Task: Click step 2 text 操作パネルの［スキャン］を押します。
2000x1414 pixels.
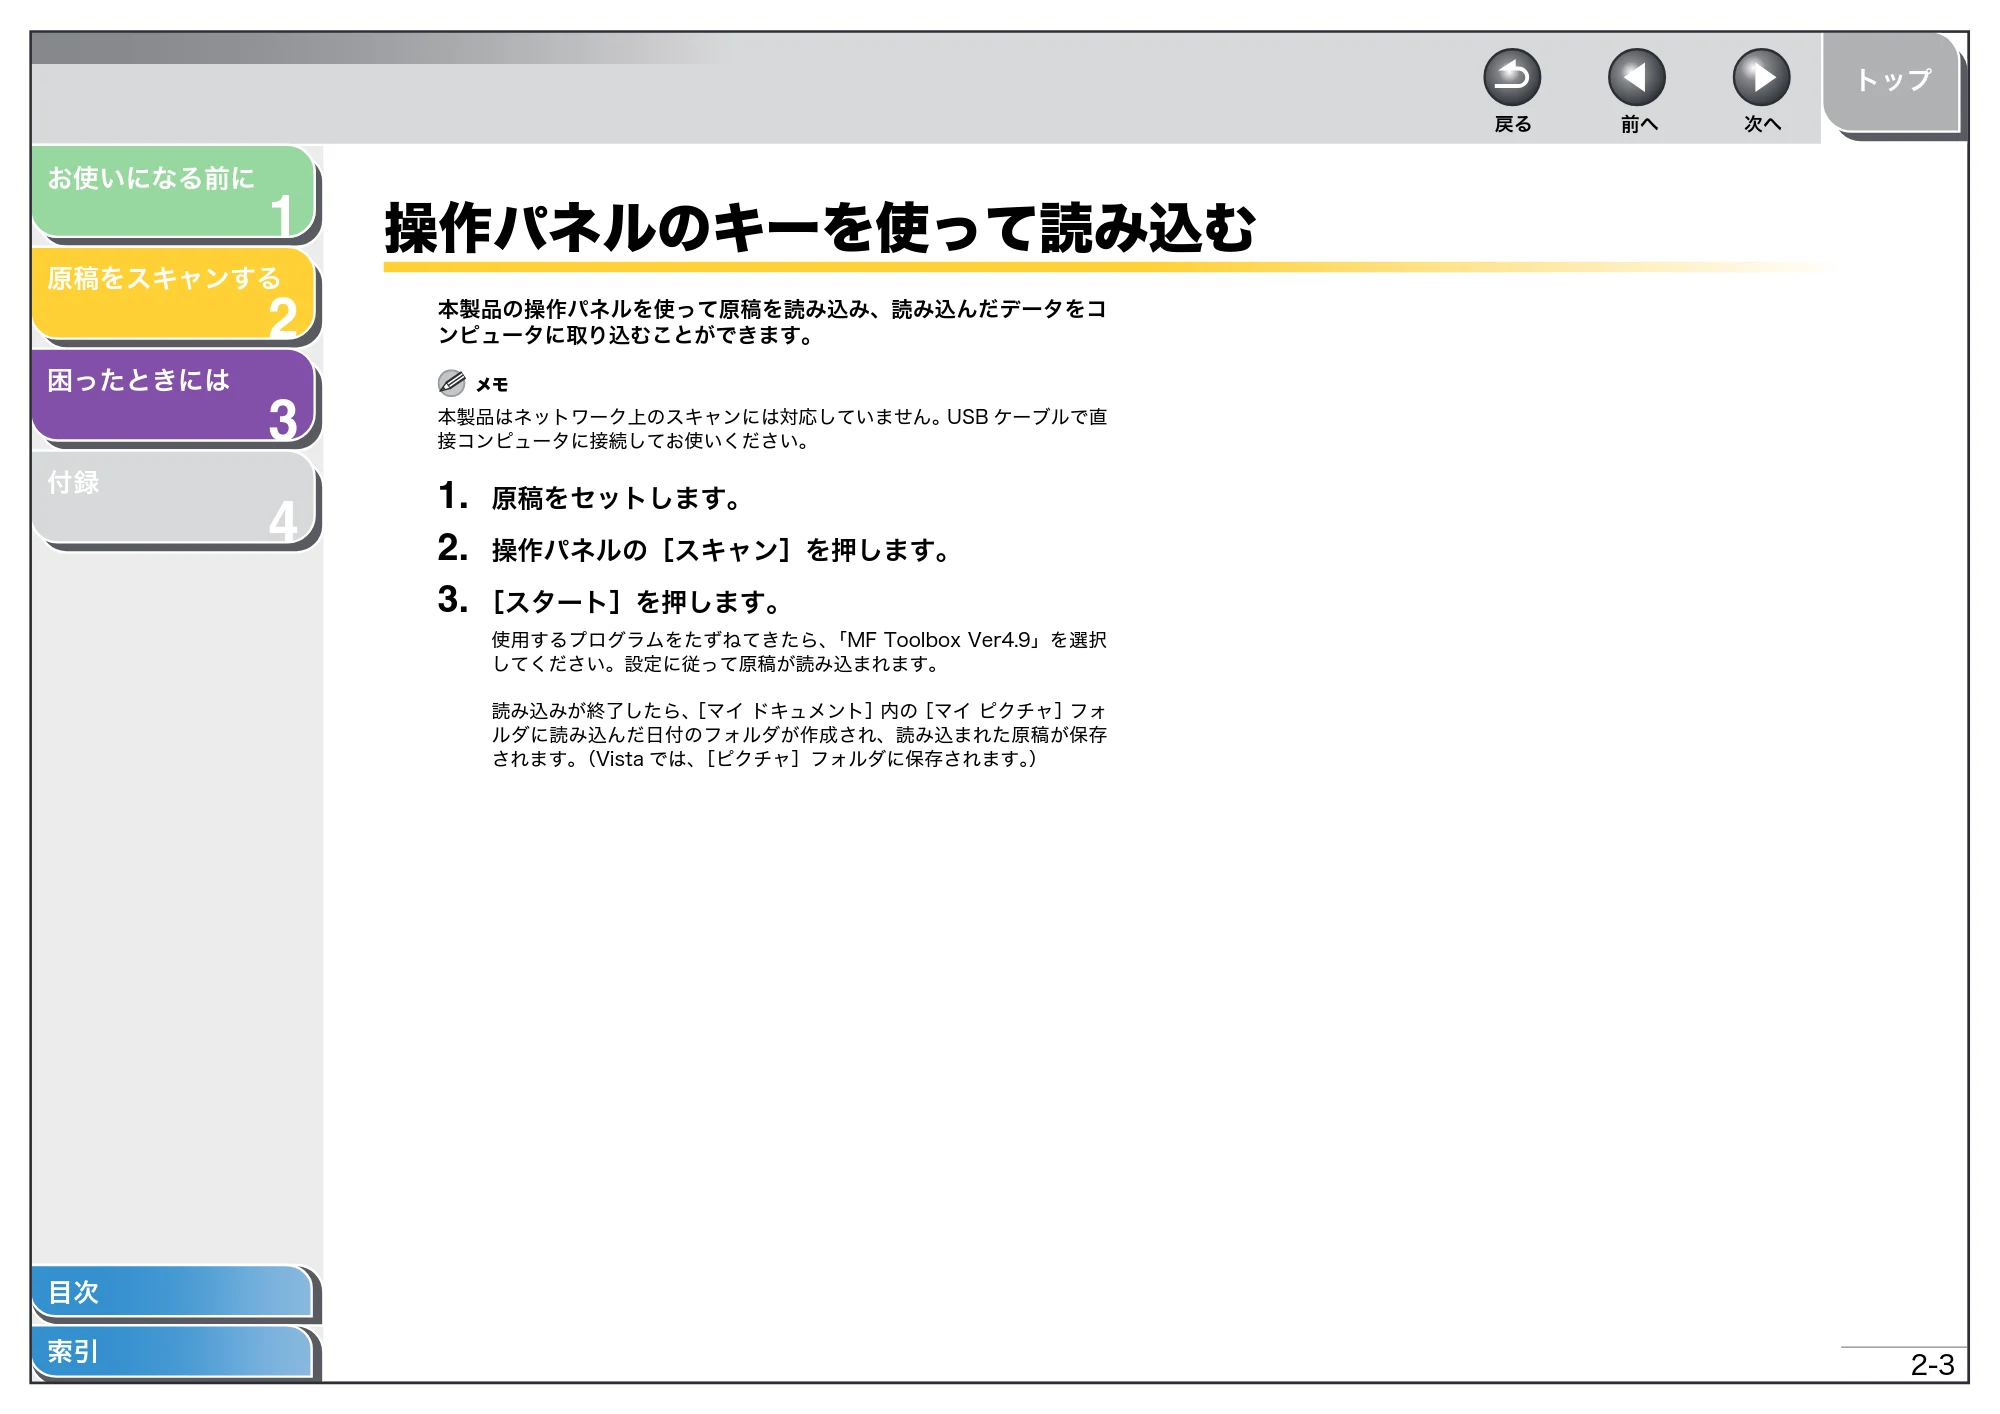Action: [720, 550]
